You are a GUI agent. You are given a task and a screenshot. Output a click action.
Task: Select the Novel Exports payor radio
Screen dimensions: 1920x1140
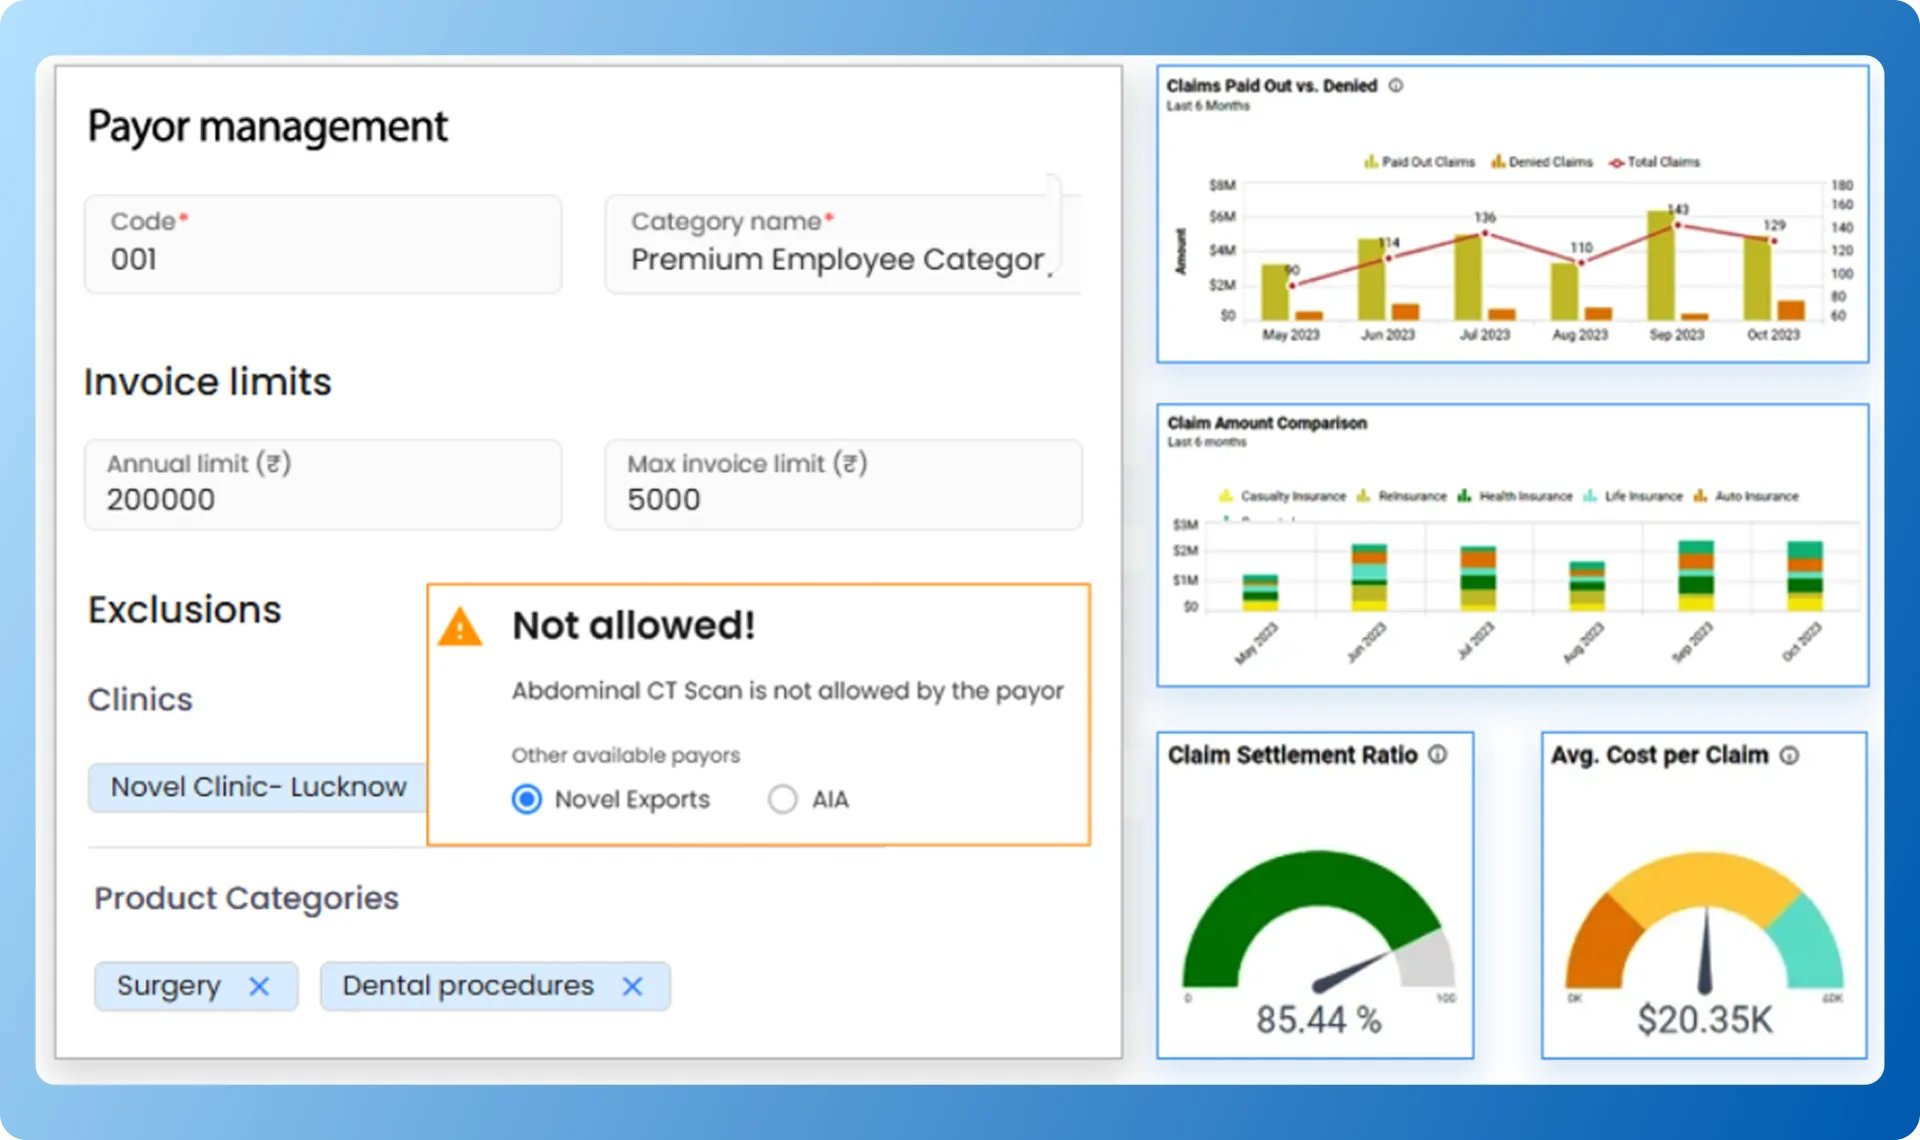pyautogui.click(x=527, y=799)
